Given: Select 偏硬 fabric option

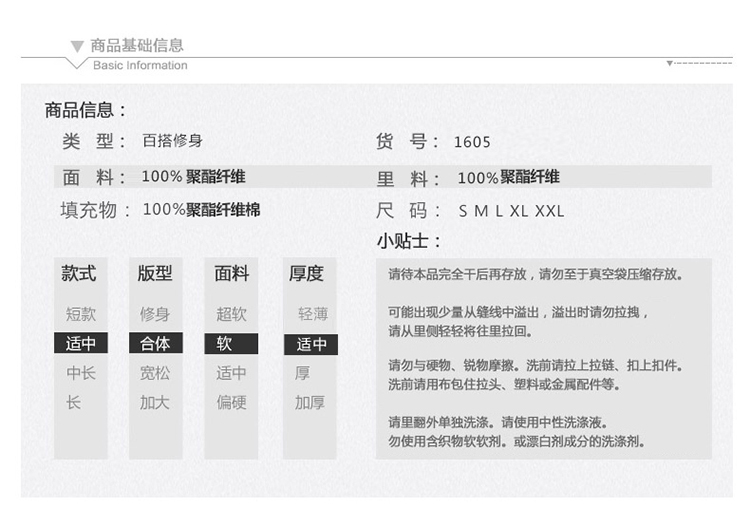Looking at the screenshot, I should pyautogui.click(x=231, y=402).
